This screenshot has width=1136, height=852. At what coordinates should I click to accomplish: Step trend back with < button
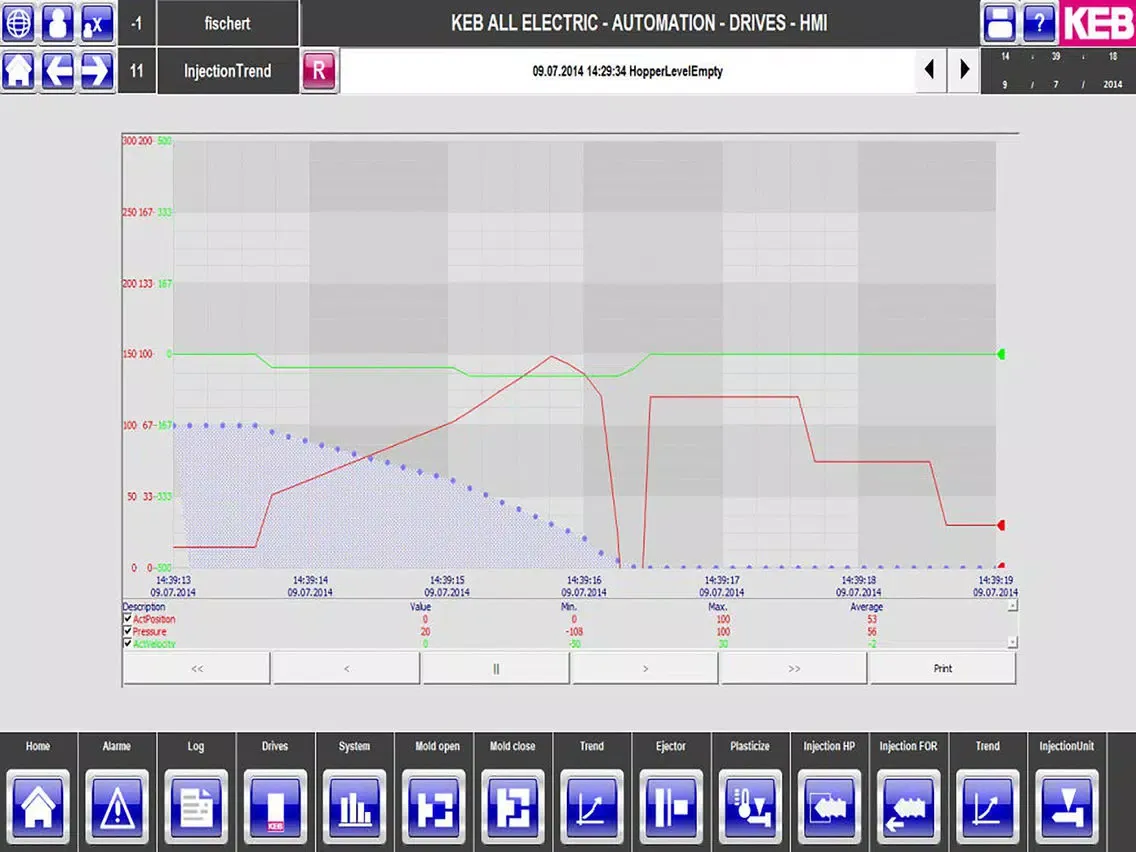point(346,668)
